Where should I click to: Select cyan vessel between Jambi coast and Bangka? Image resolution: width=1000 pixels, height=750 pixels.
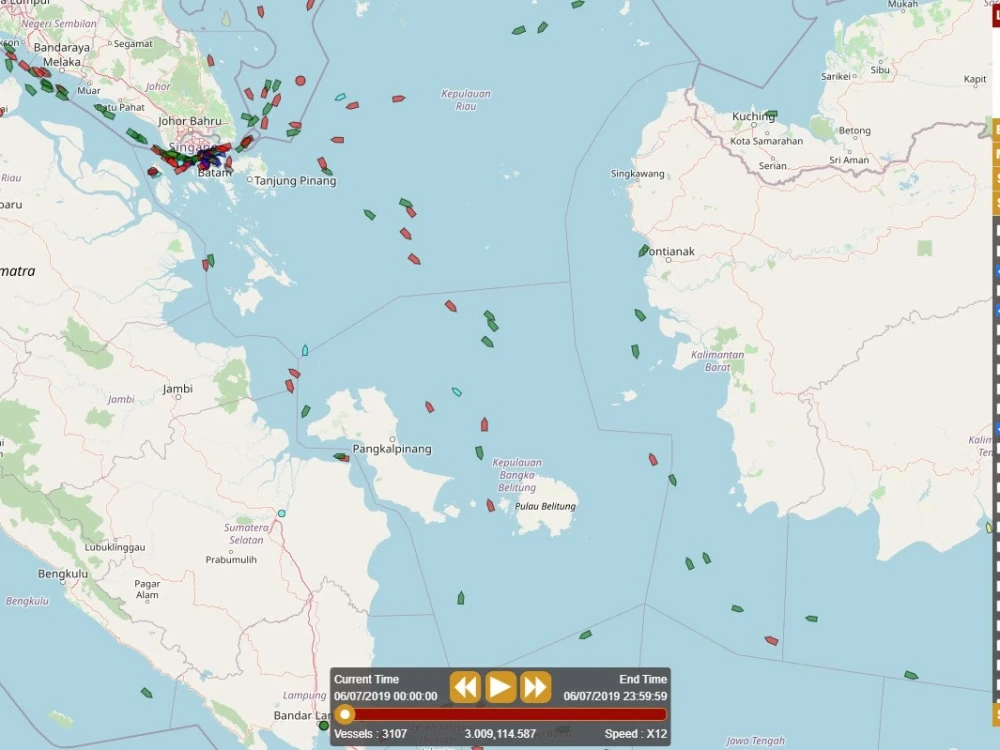click(305, 350)
